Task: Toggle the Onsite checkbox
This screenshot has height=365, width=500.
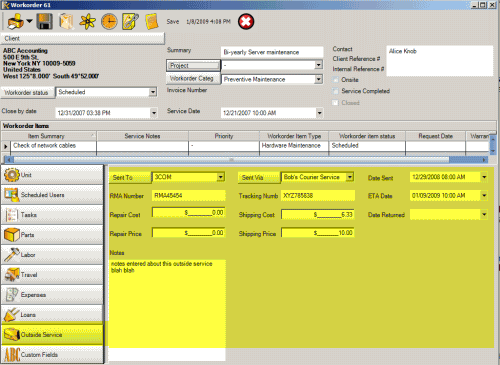Action: click(x=335, y=80)
